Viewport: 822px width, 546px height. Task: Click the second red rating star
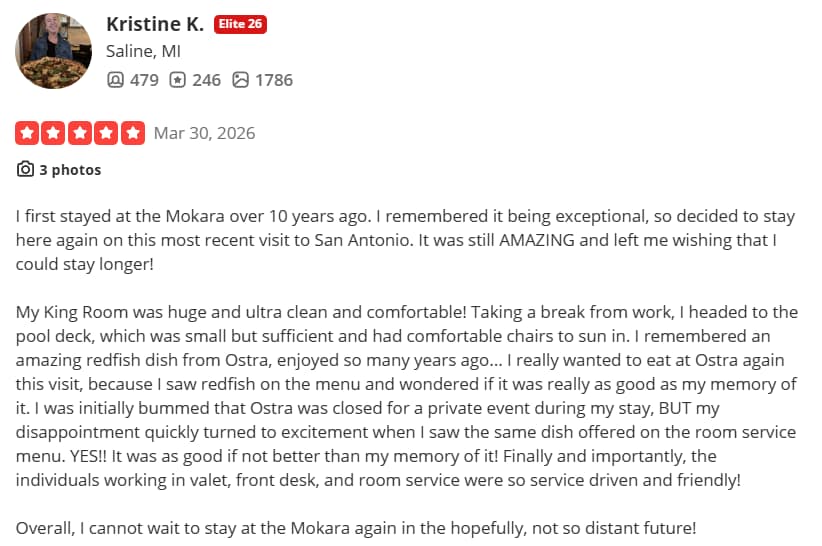coord(53,133)
